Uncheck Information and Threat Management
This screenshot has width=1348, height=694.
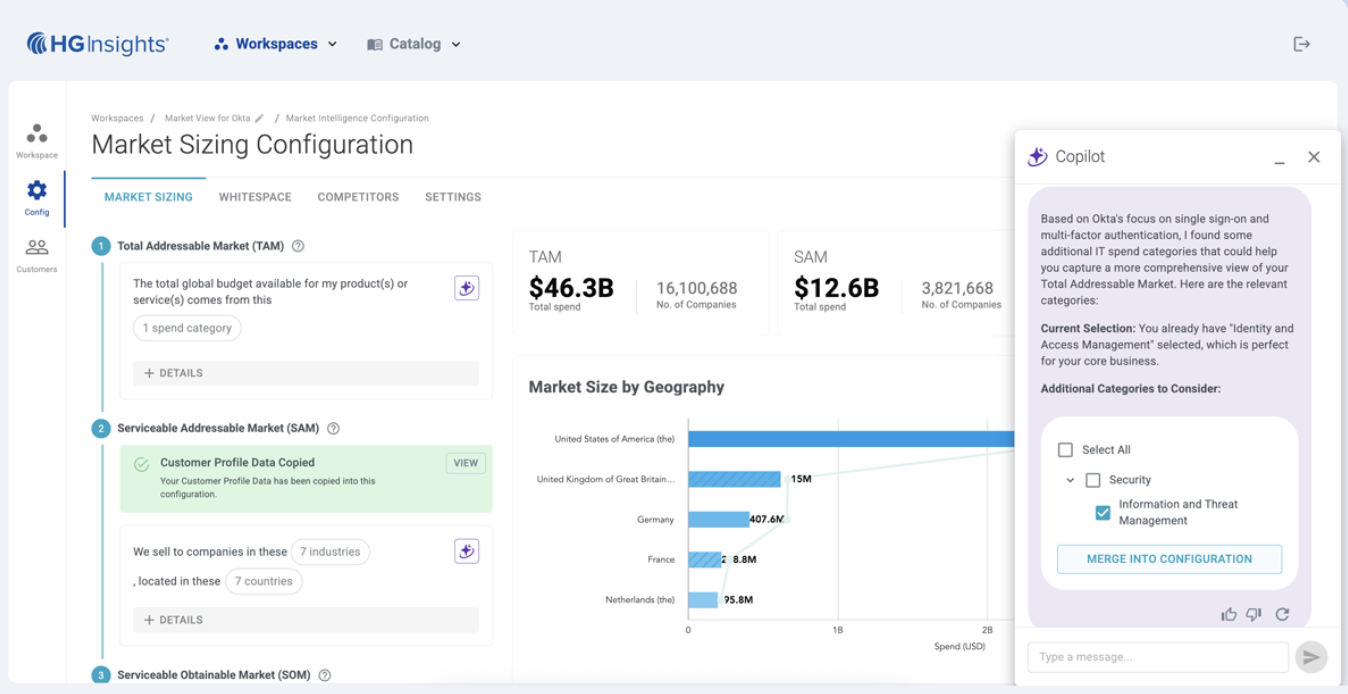pyautogui.click(x=1103, y=512)
